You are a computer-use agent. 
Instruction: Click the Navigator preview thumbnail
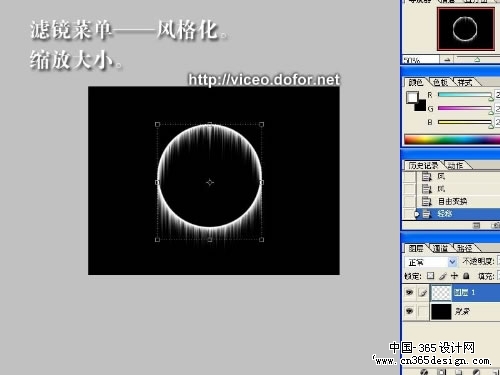point(466,29)
